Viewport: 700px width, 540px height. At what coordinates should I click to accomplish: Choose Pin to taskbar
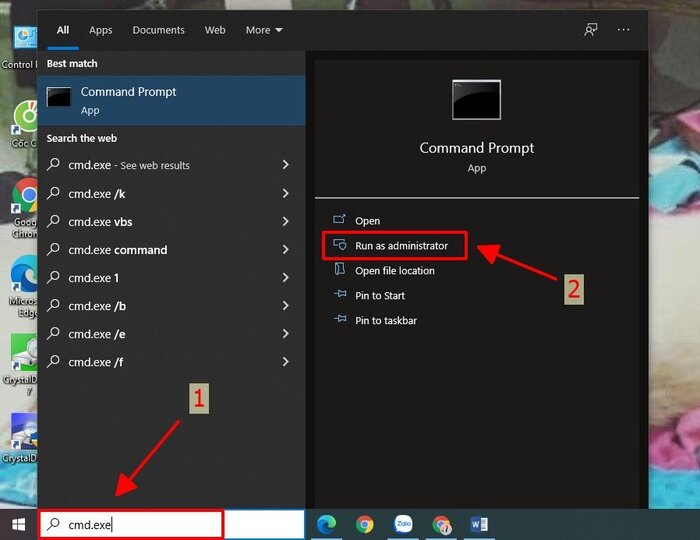[386, 321]
